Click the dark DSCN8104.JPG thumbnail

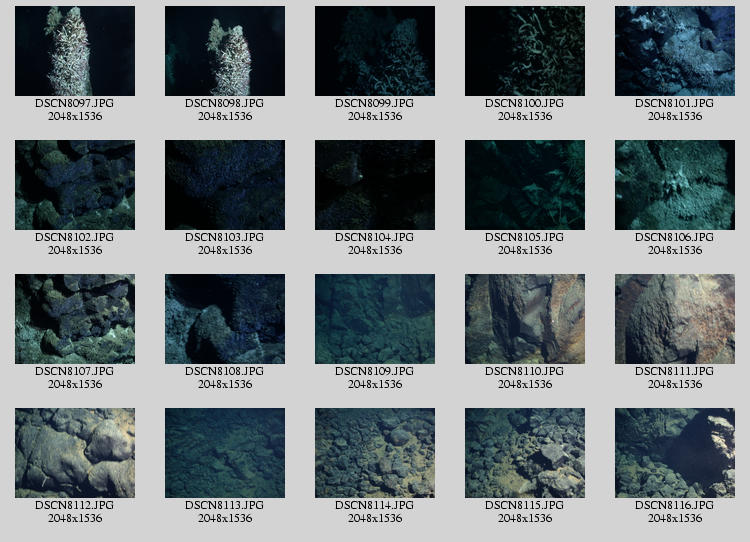click(x=375, y=185)
